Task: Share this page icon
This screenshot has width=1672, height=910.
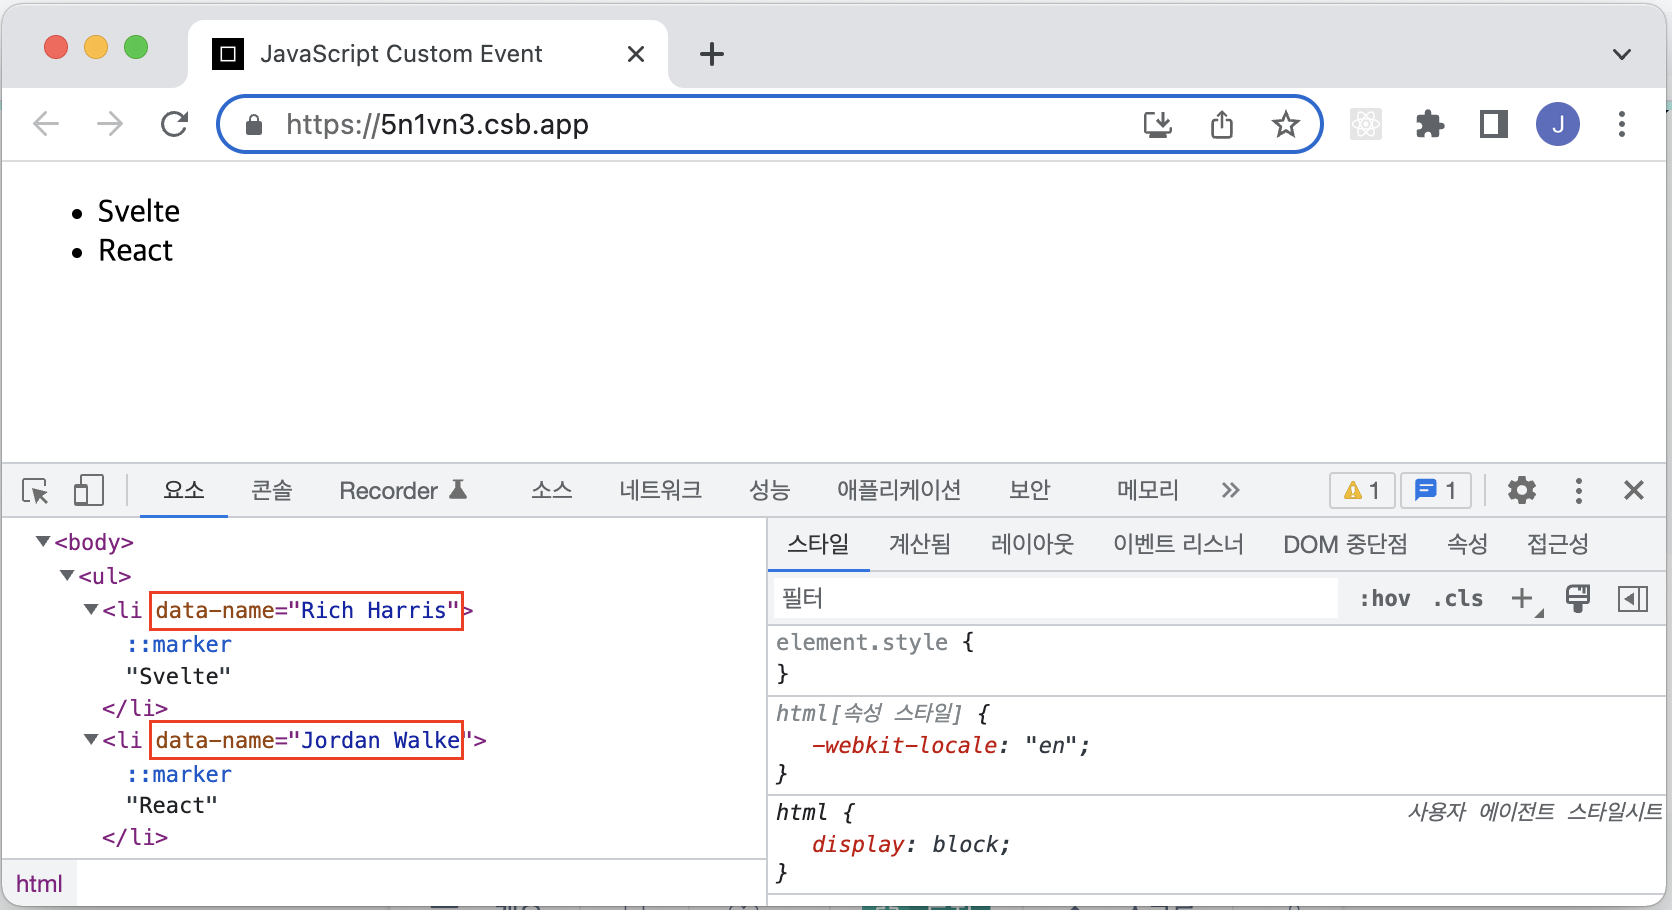Action: tap(1222, 124)
